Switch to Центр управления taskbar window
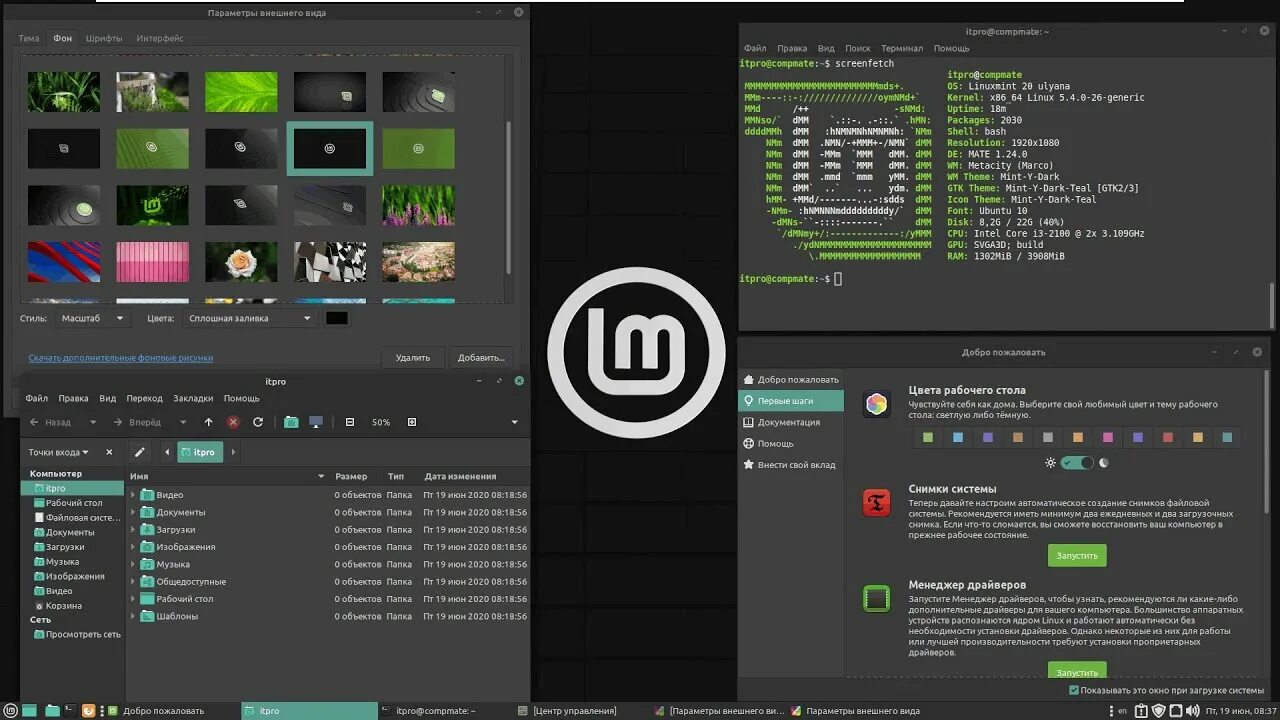 [x=575, y=711]
